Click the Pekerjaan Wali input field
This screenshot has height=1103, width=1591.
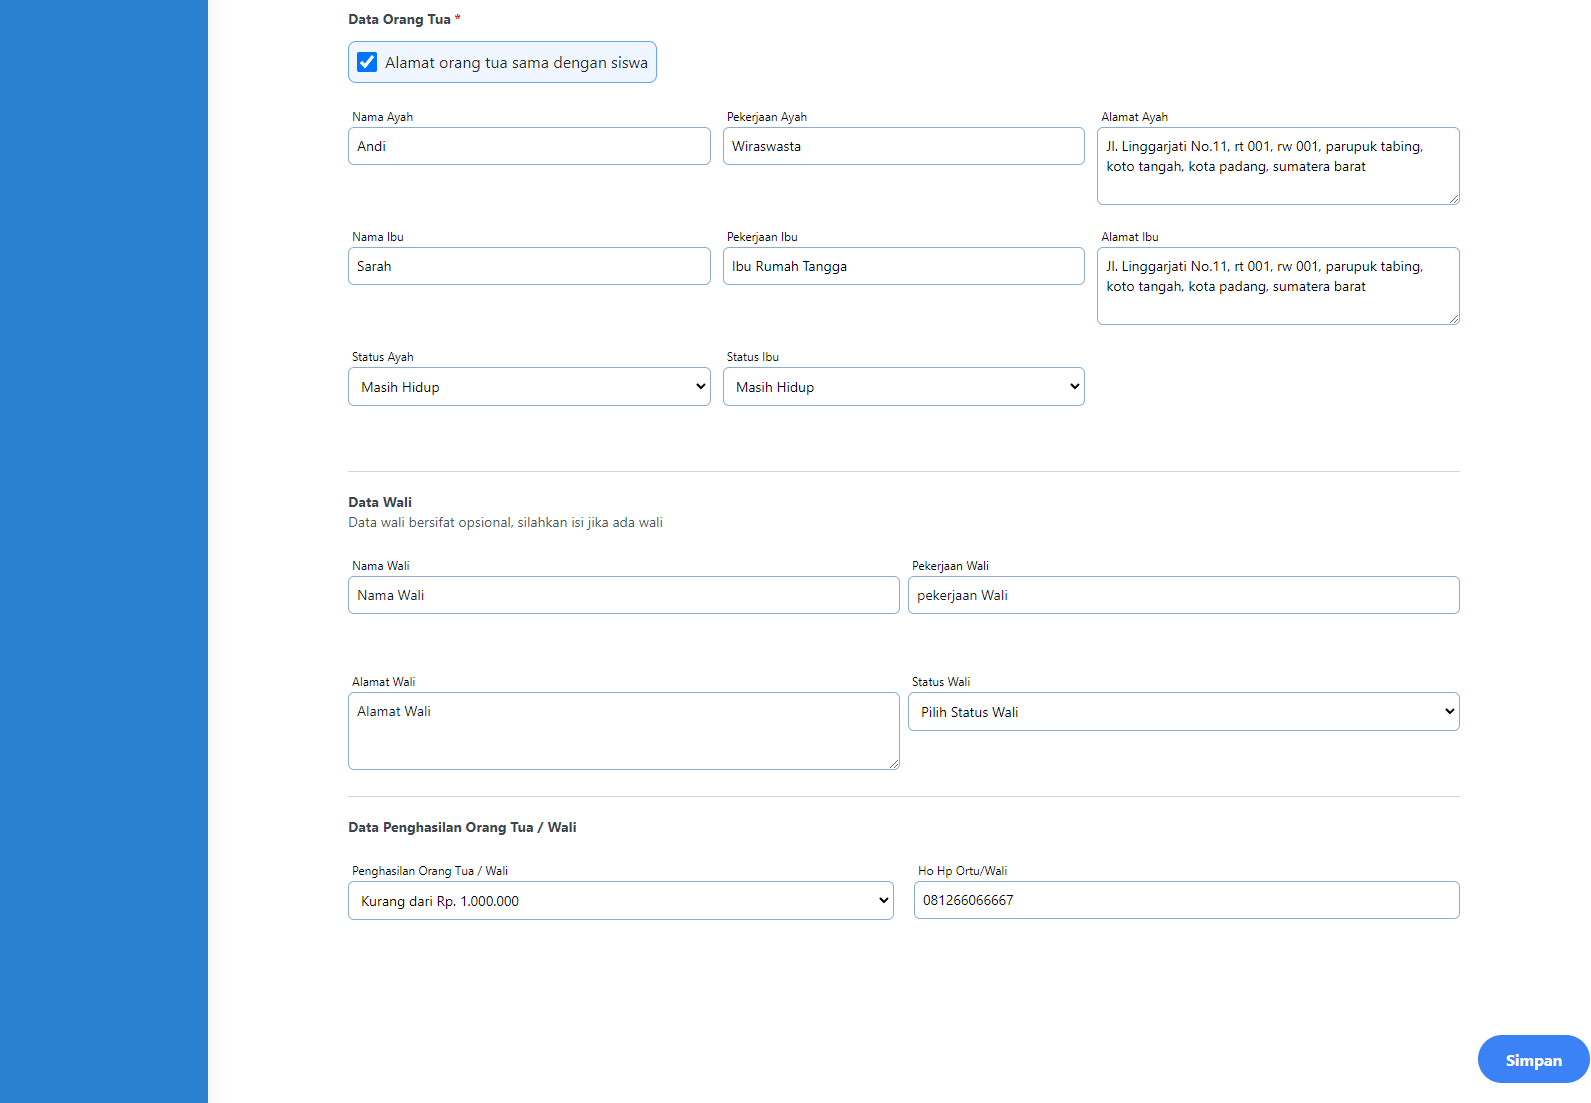1183,595
